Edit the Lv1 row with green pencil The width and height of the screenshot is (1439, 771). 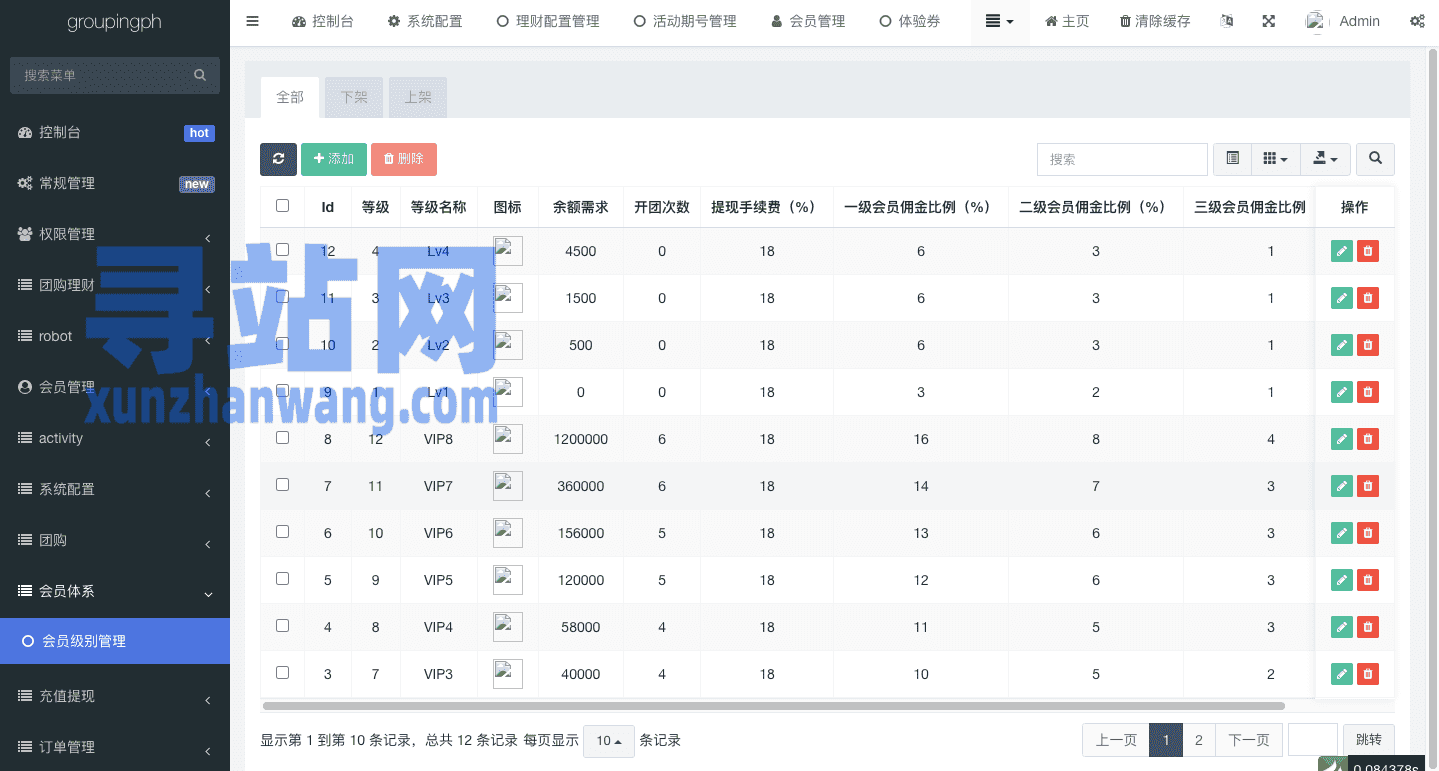pos(1342,392)
